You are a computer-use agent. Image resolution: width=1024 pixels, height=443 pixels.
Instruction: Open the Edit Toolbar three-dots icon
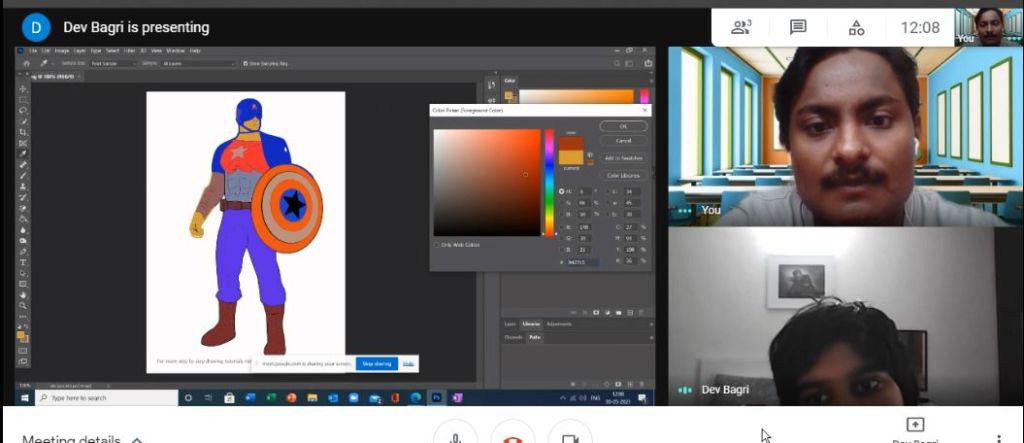tap(23, 316)
